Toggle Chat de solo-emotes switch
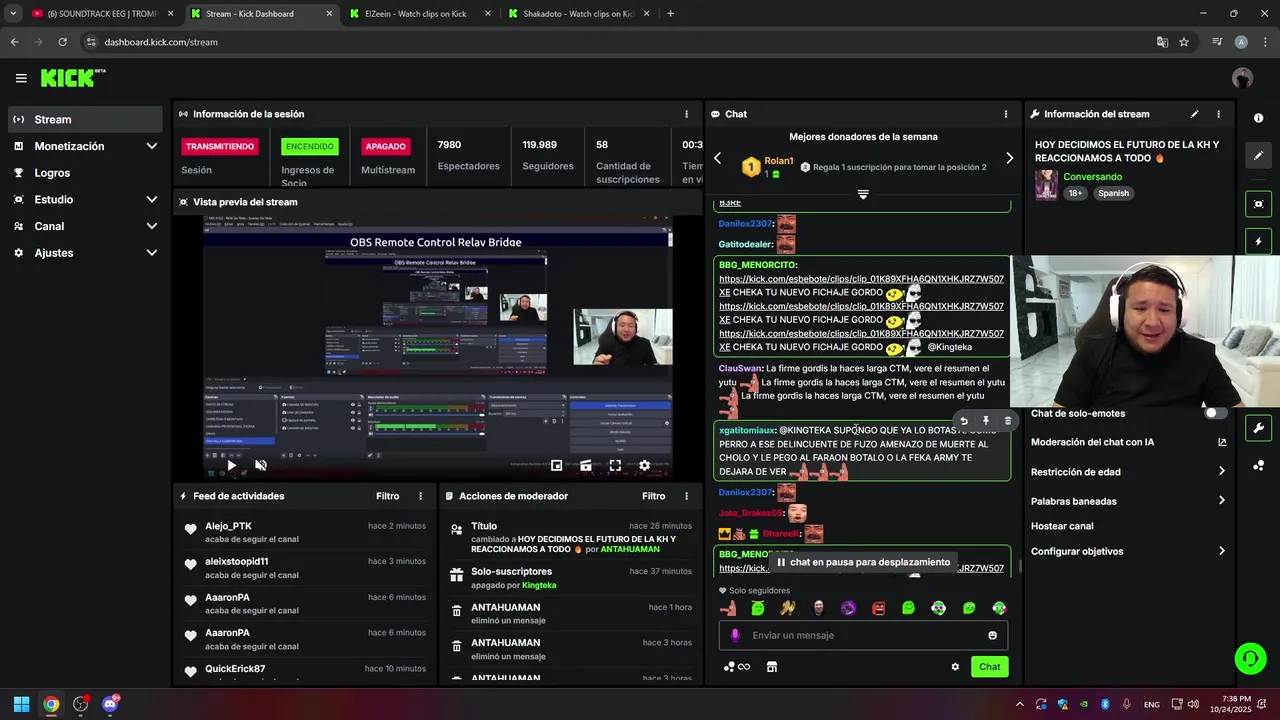The height and width of the screenshot is (720, 1280). 1215,413
